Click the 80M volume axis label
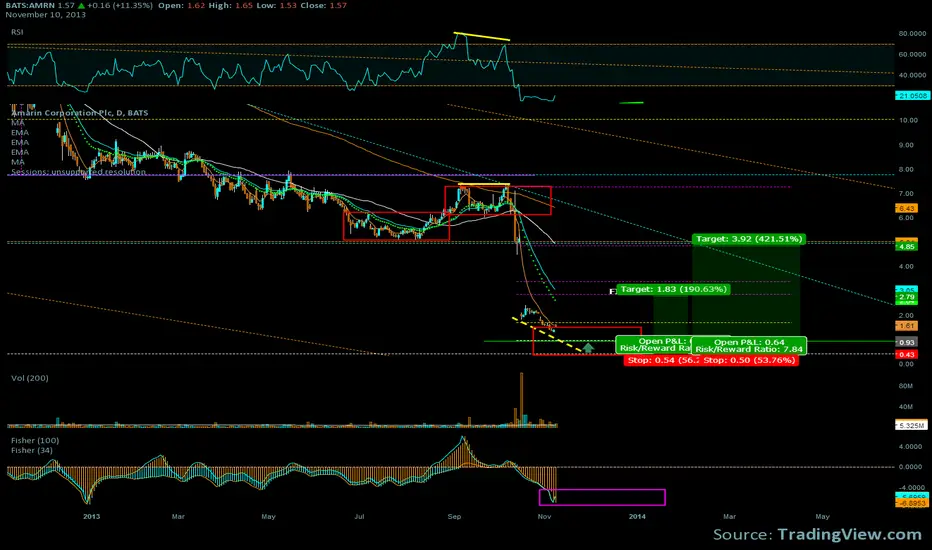This screenshot has width=932, height=550. 906,386
